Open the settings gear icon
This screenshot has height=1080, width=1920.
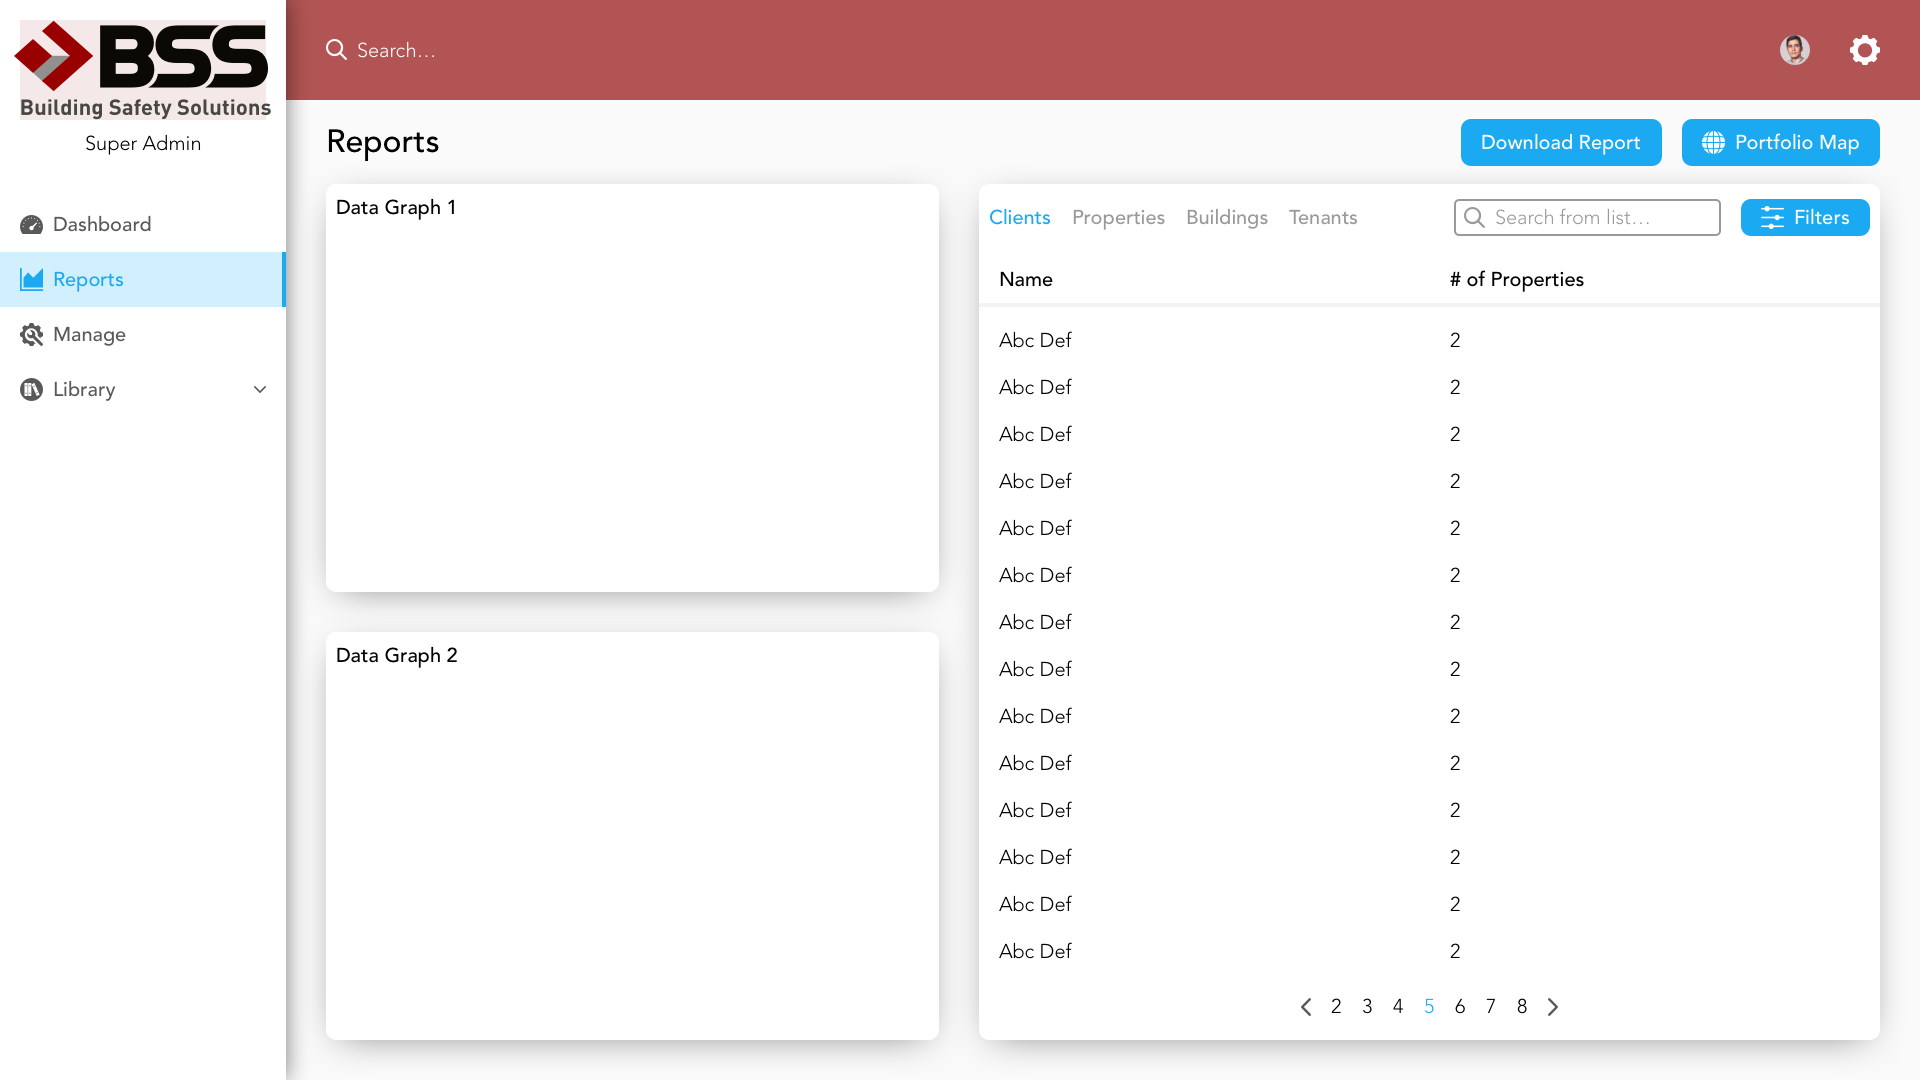[1864, 50]
